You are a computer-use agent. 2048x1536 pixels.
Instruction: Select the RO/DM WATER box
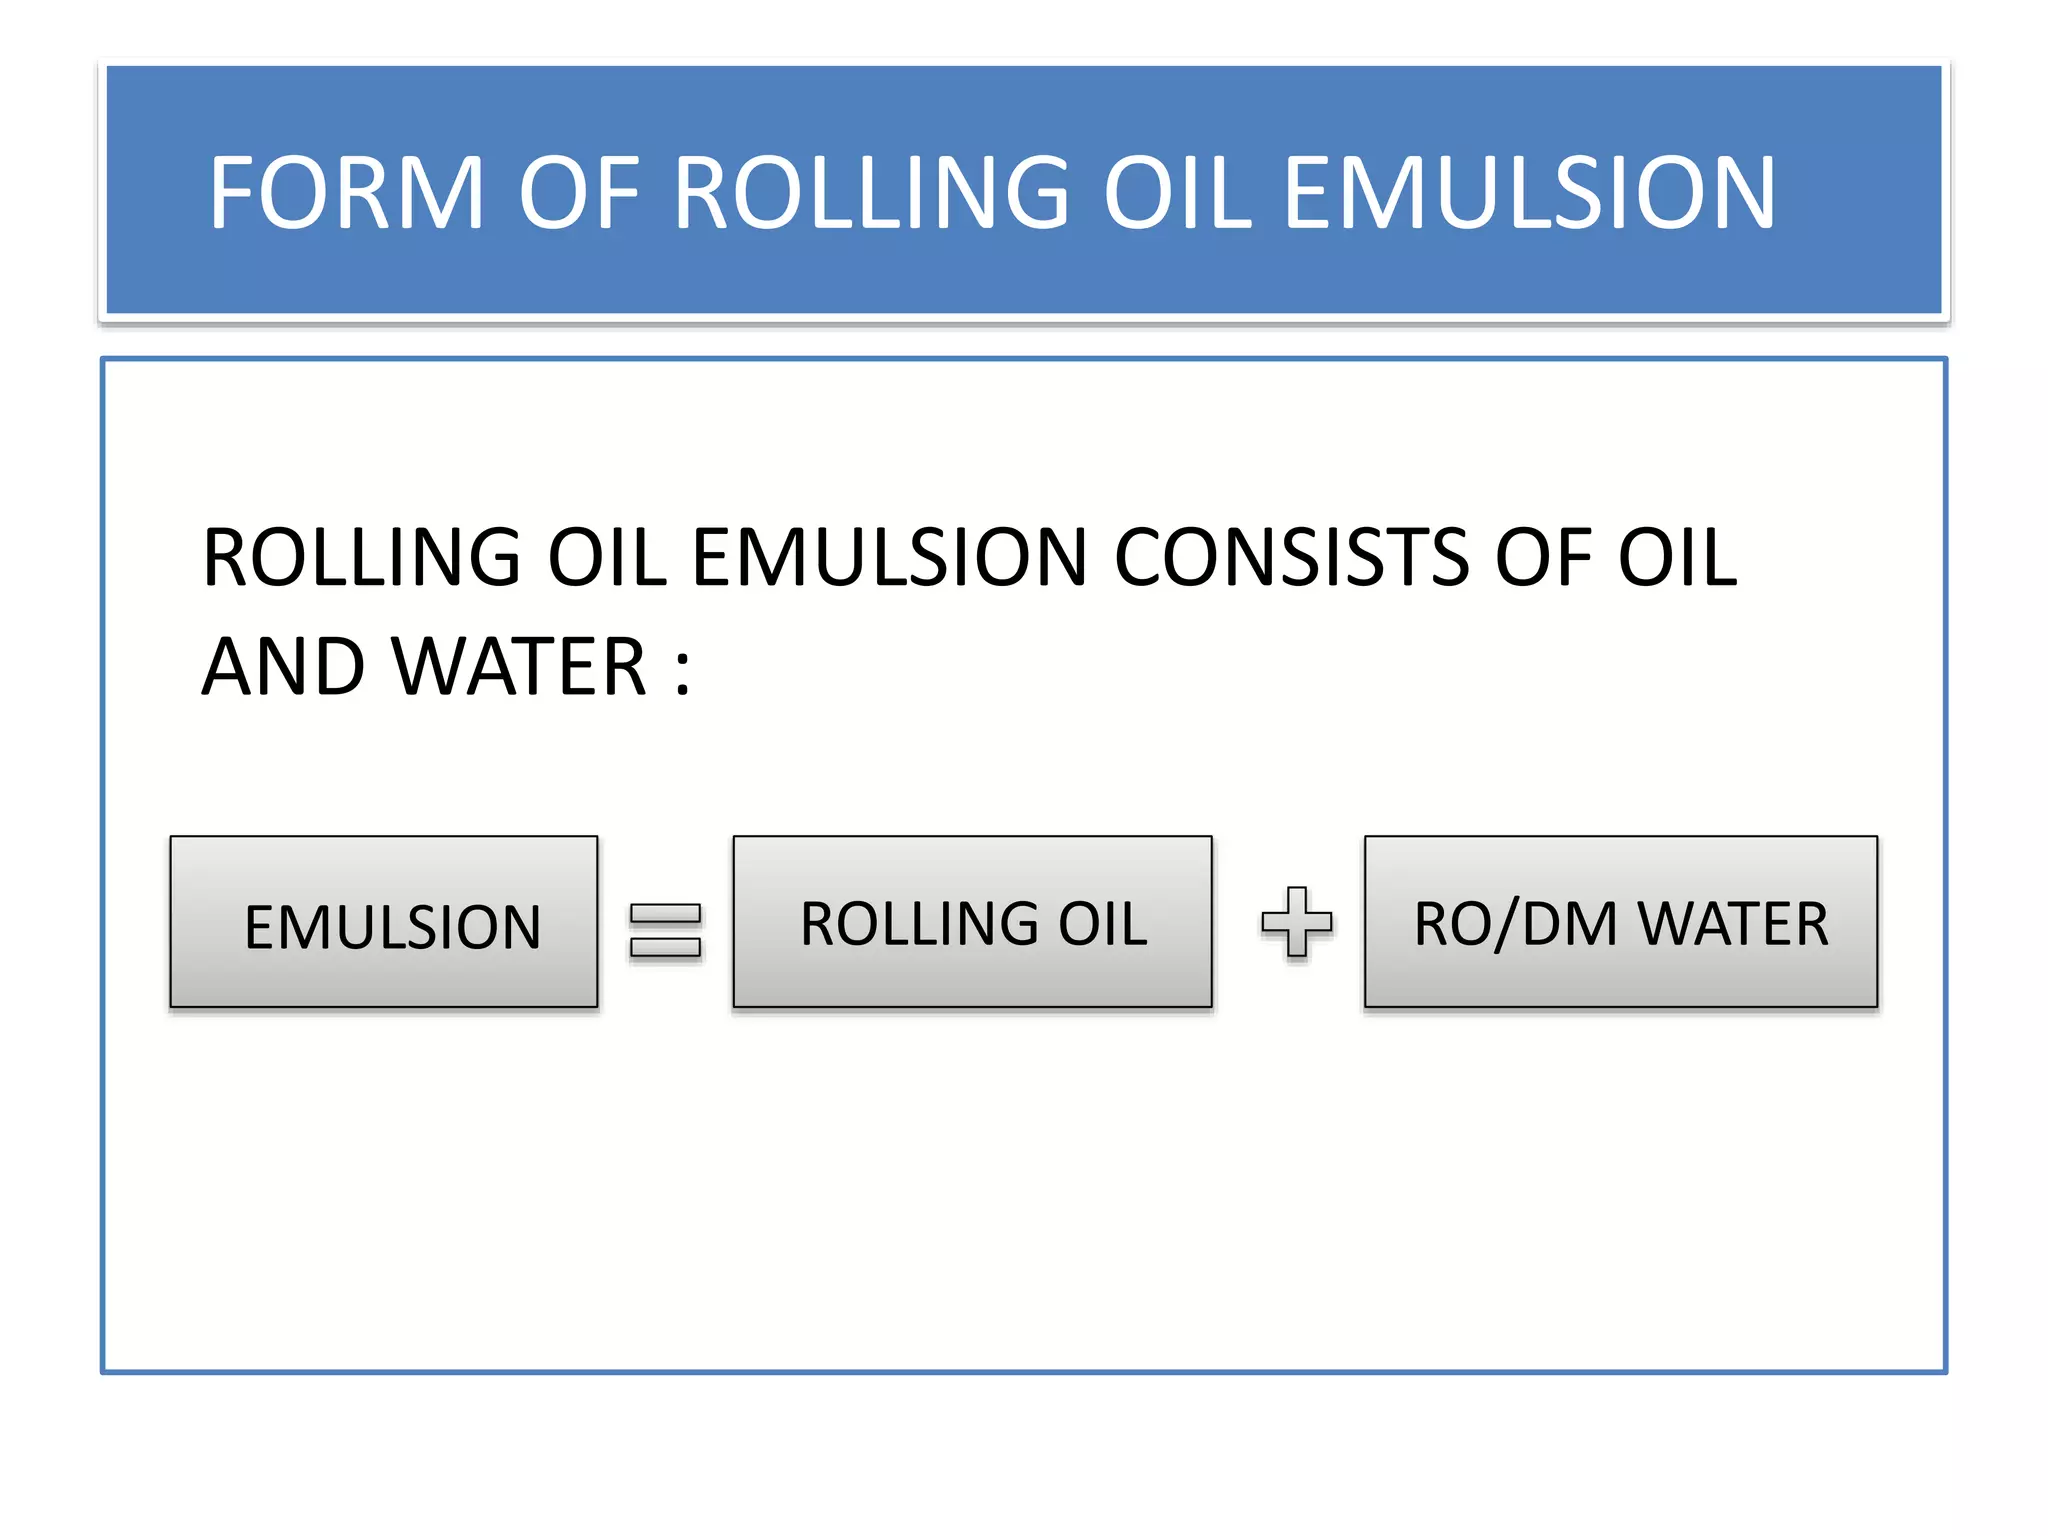(x=1621, y=921)
